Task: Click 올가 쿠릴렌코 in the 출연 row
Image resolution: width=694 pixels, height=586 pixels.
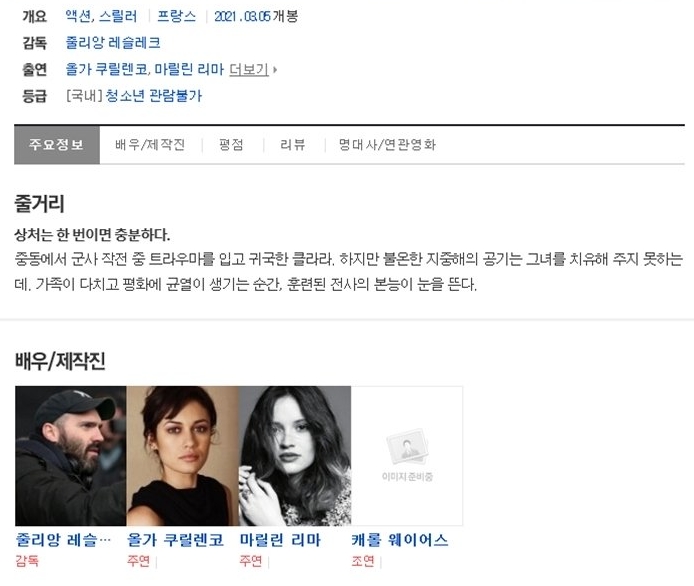Action: click(106, 69)
